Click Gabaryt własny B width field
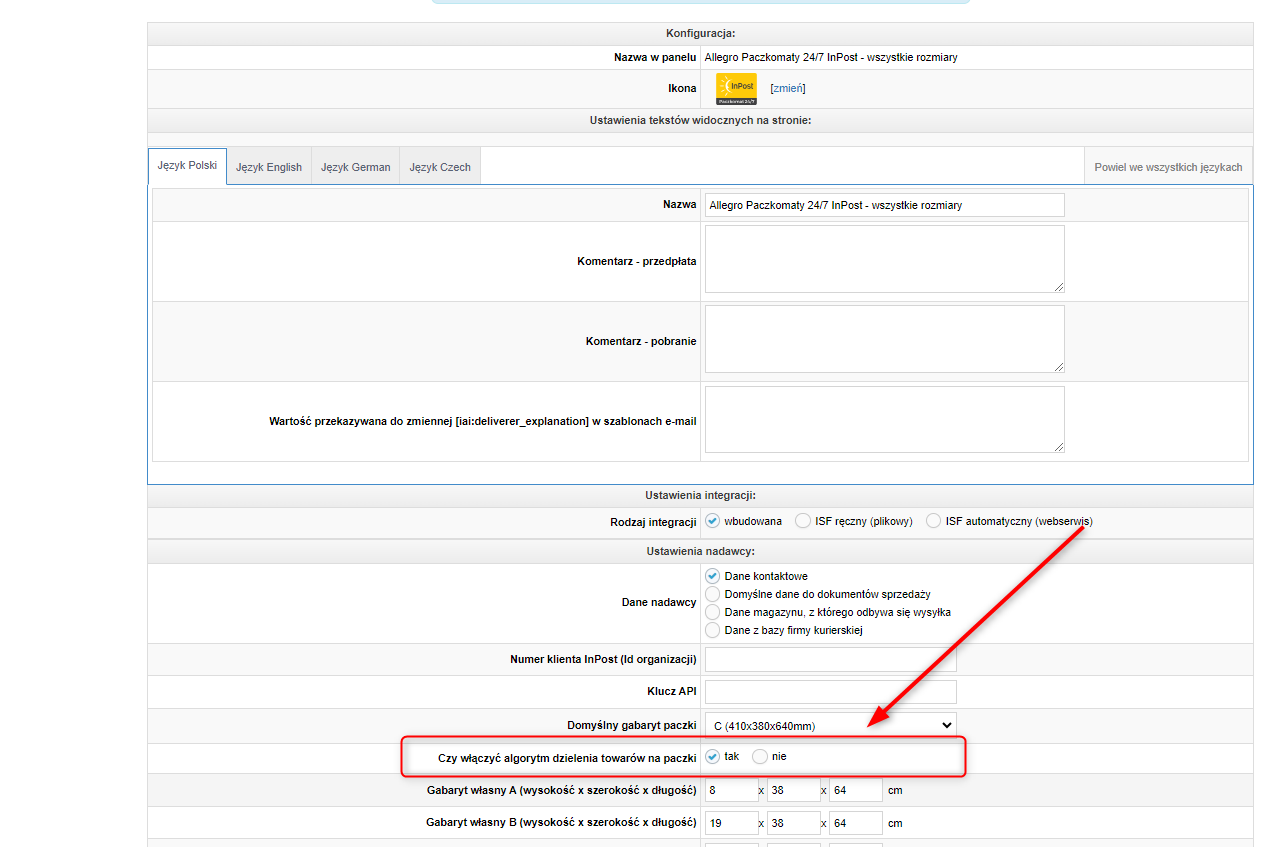Viewport: 1278px width, 847px height. [793, 823]
